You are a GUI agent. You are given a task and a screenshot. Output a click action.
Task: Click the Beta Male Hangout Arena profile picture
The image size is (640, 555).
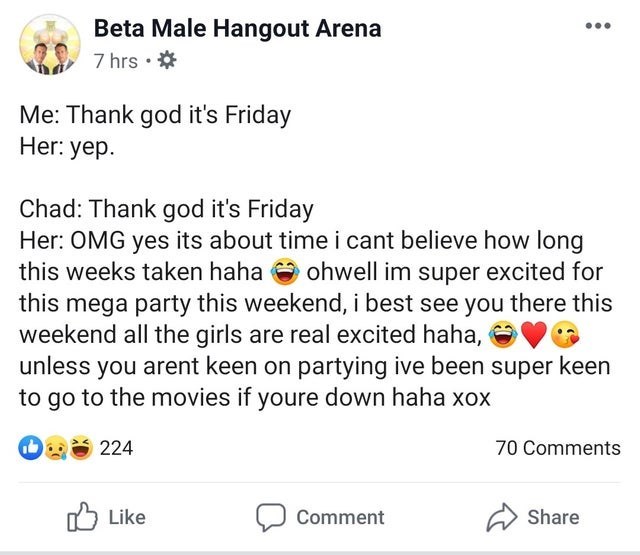49,47
